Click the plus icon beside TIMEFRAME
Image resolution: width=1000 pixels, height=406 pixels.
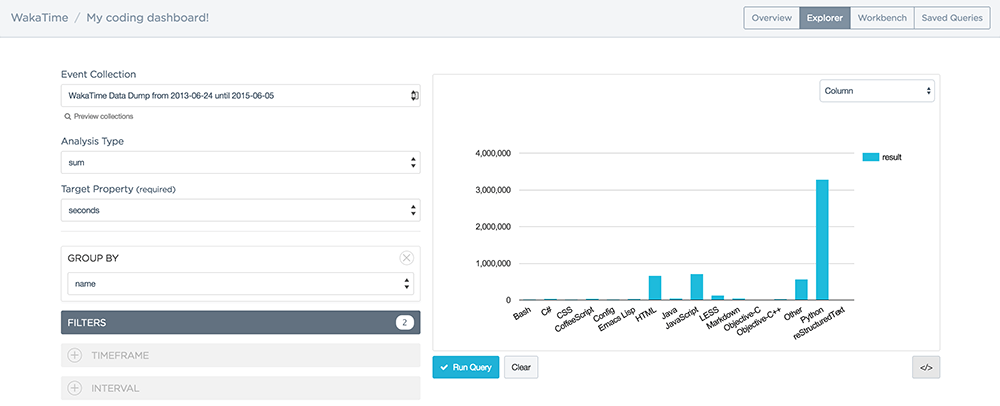(x=75, y=355)
